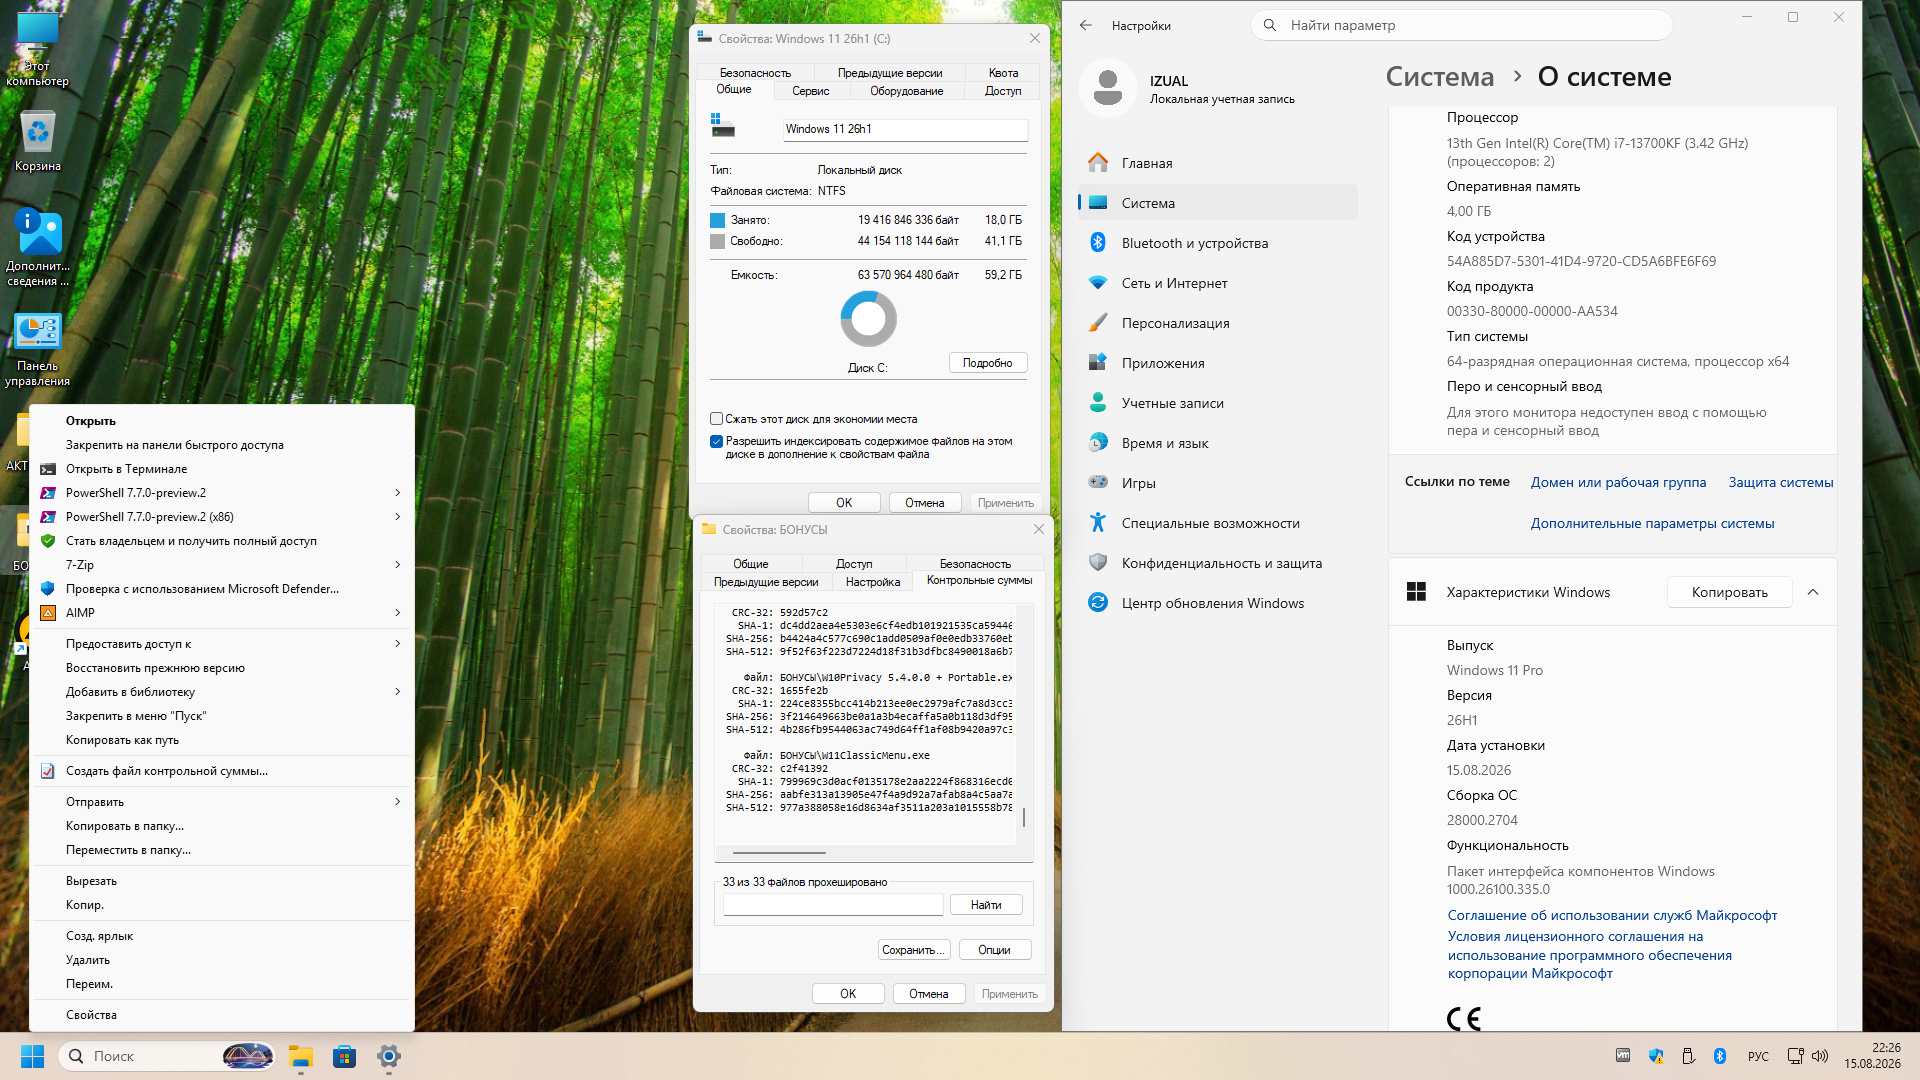1920x1080 pixels.
Task: Select Свойства in the context menu
Action: [x=222, y=1015]
